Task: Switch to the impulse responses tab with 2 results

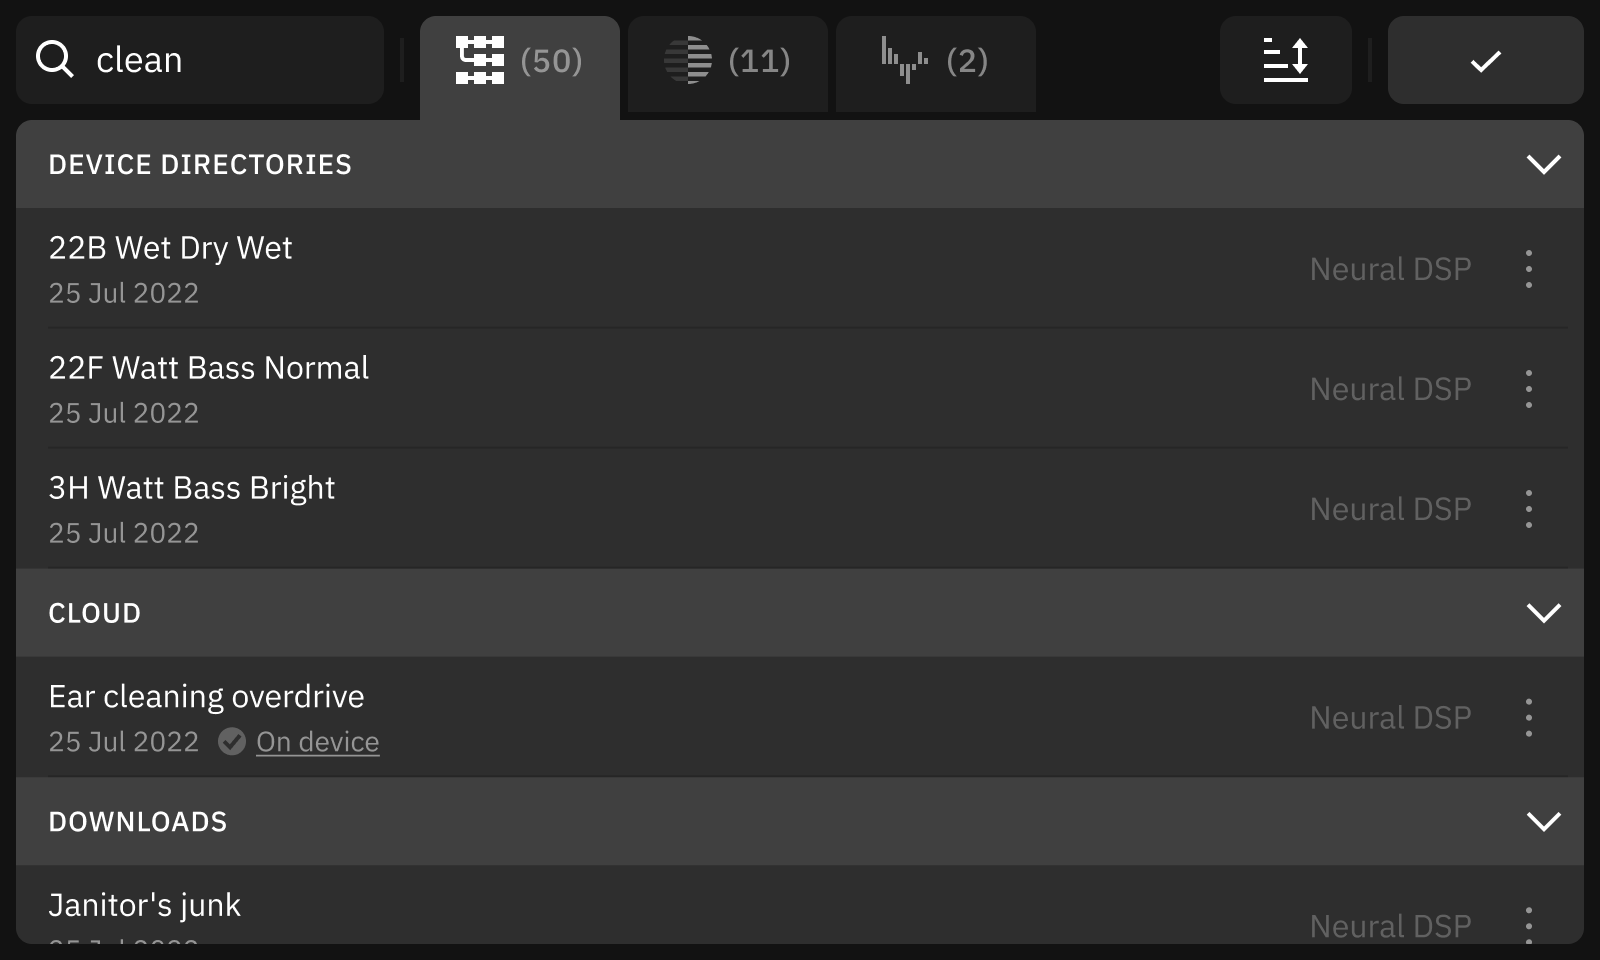Action: pyautogui.click(x=934, y=62)
